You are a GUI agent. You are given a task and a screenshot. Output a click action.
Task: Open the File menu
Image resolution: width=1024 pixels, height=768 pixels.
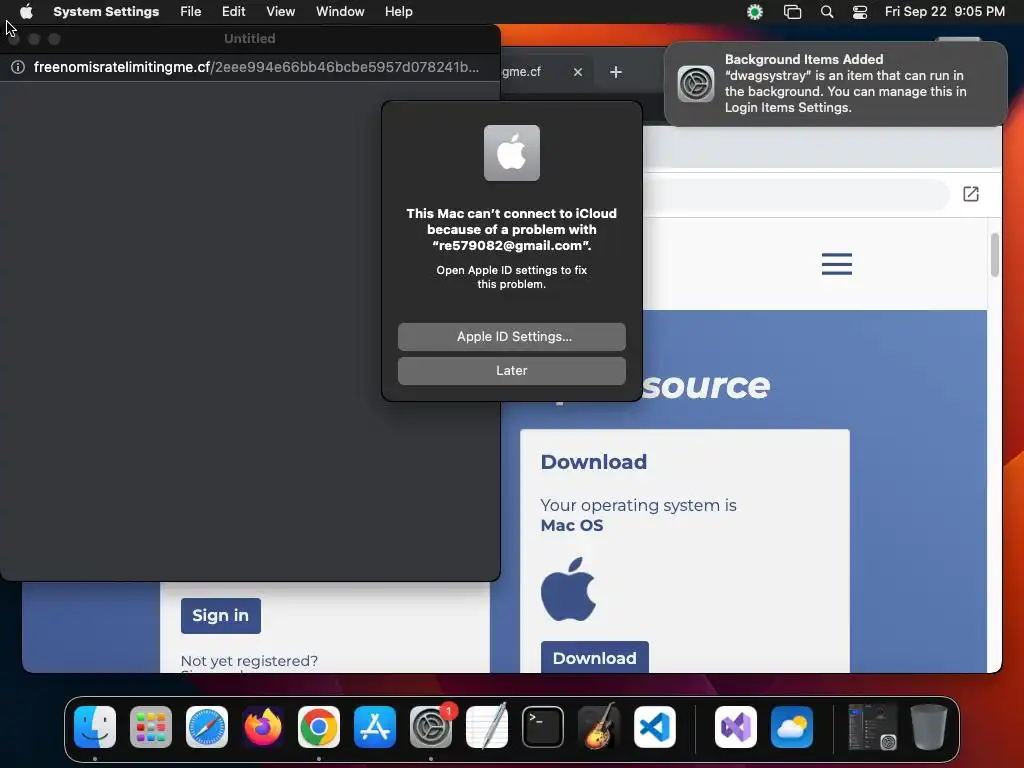click(191, 12)
